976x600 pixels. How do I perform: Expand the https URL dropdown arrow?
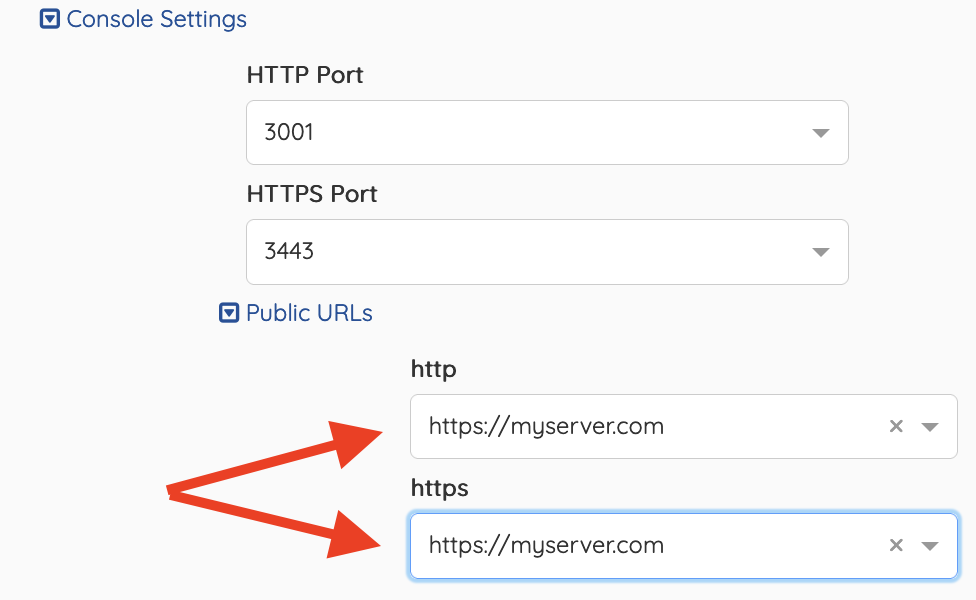tap(930, 546)
